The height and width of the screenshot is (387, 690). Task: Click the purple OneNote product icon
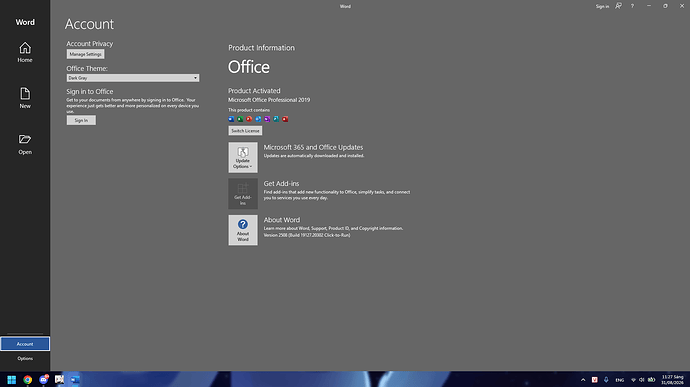[x=267, y=119]
